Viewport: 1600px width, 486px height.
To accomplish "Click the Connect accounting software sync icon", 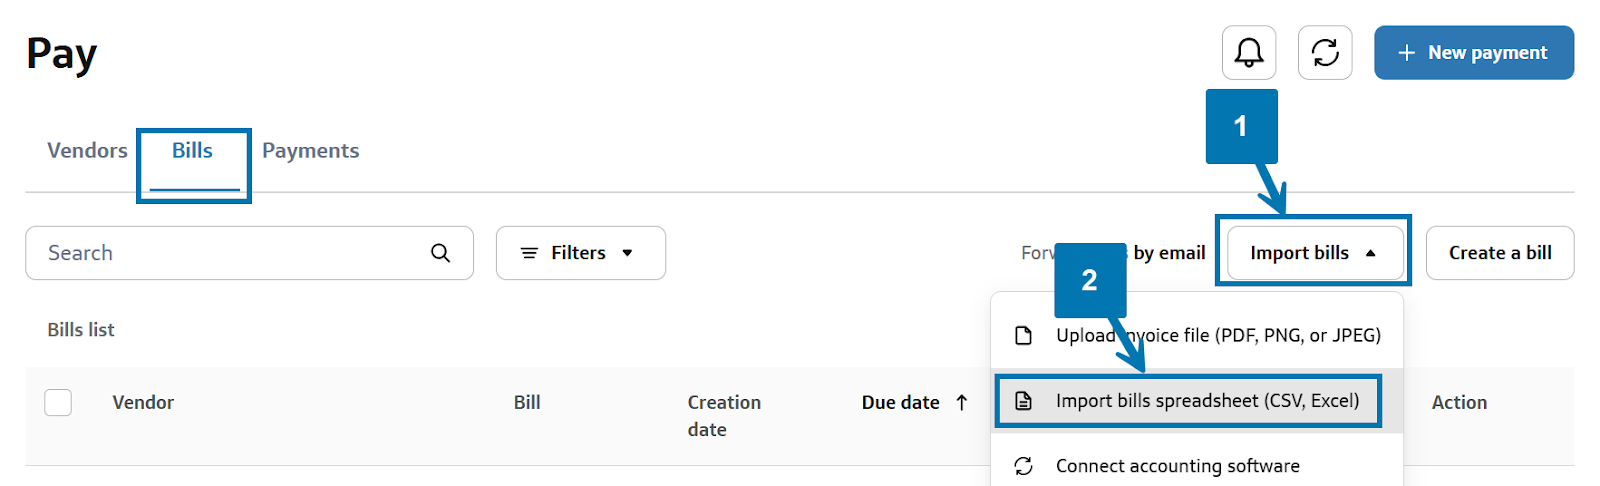I will tap(1023, 466).
